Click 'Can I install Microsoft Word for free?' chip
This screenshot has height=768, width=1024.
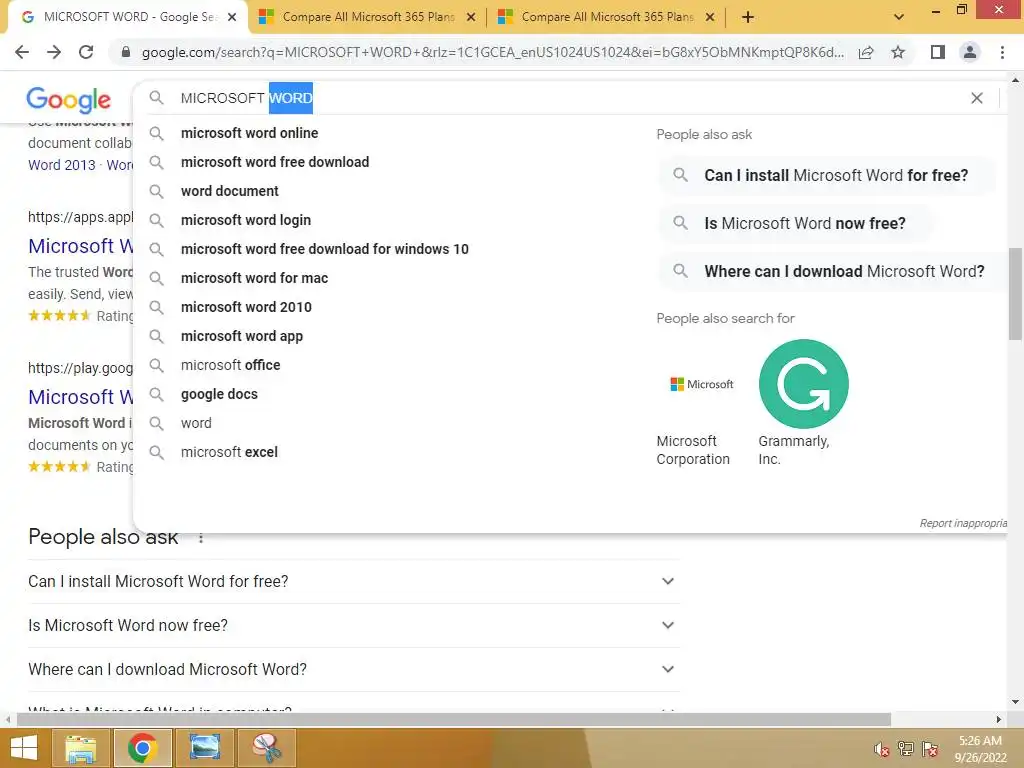point(827,176)
